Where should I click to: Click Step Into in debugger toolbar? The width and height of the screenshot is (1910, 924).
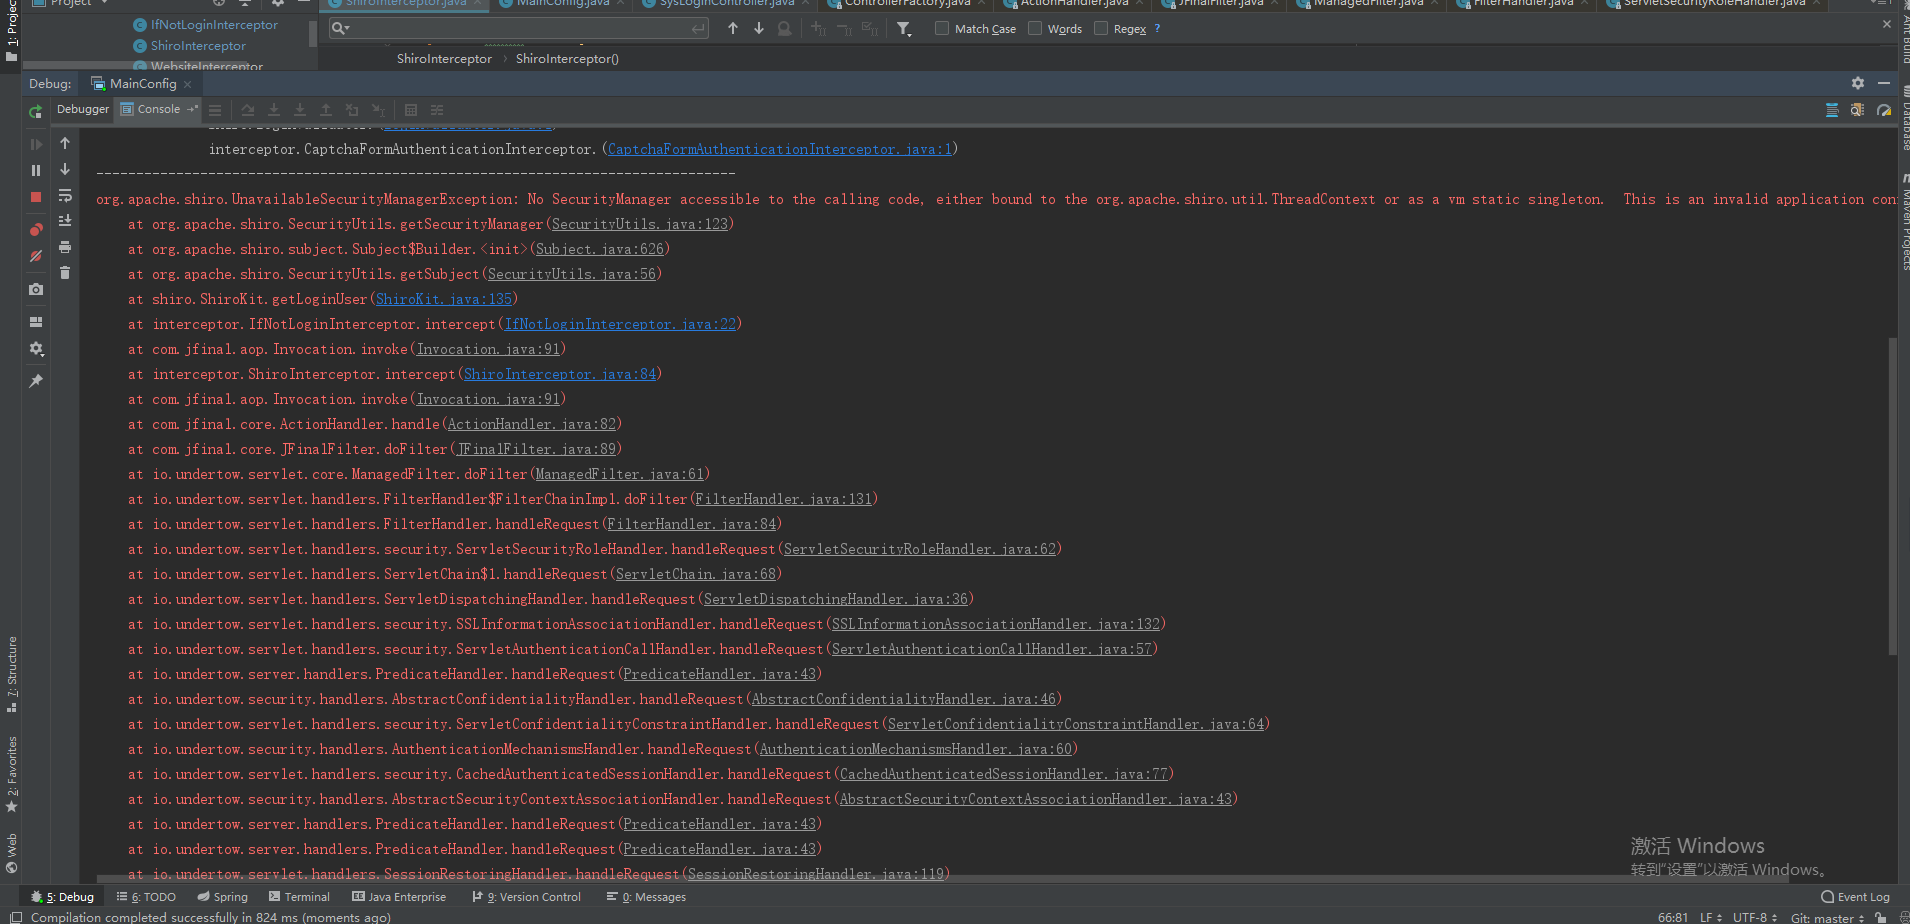tap(274, 110)
